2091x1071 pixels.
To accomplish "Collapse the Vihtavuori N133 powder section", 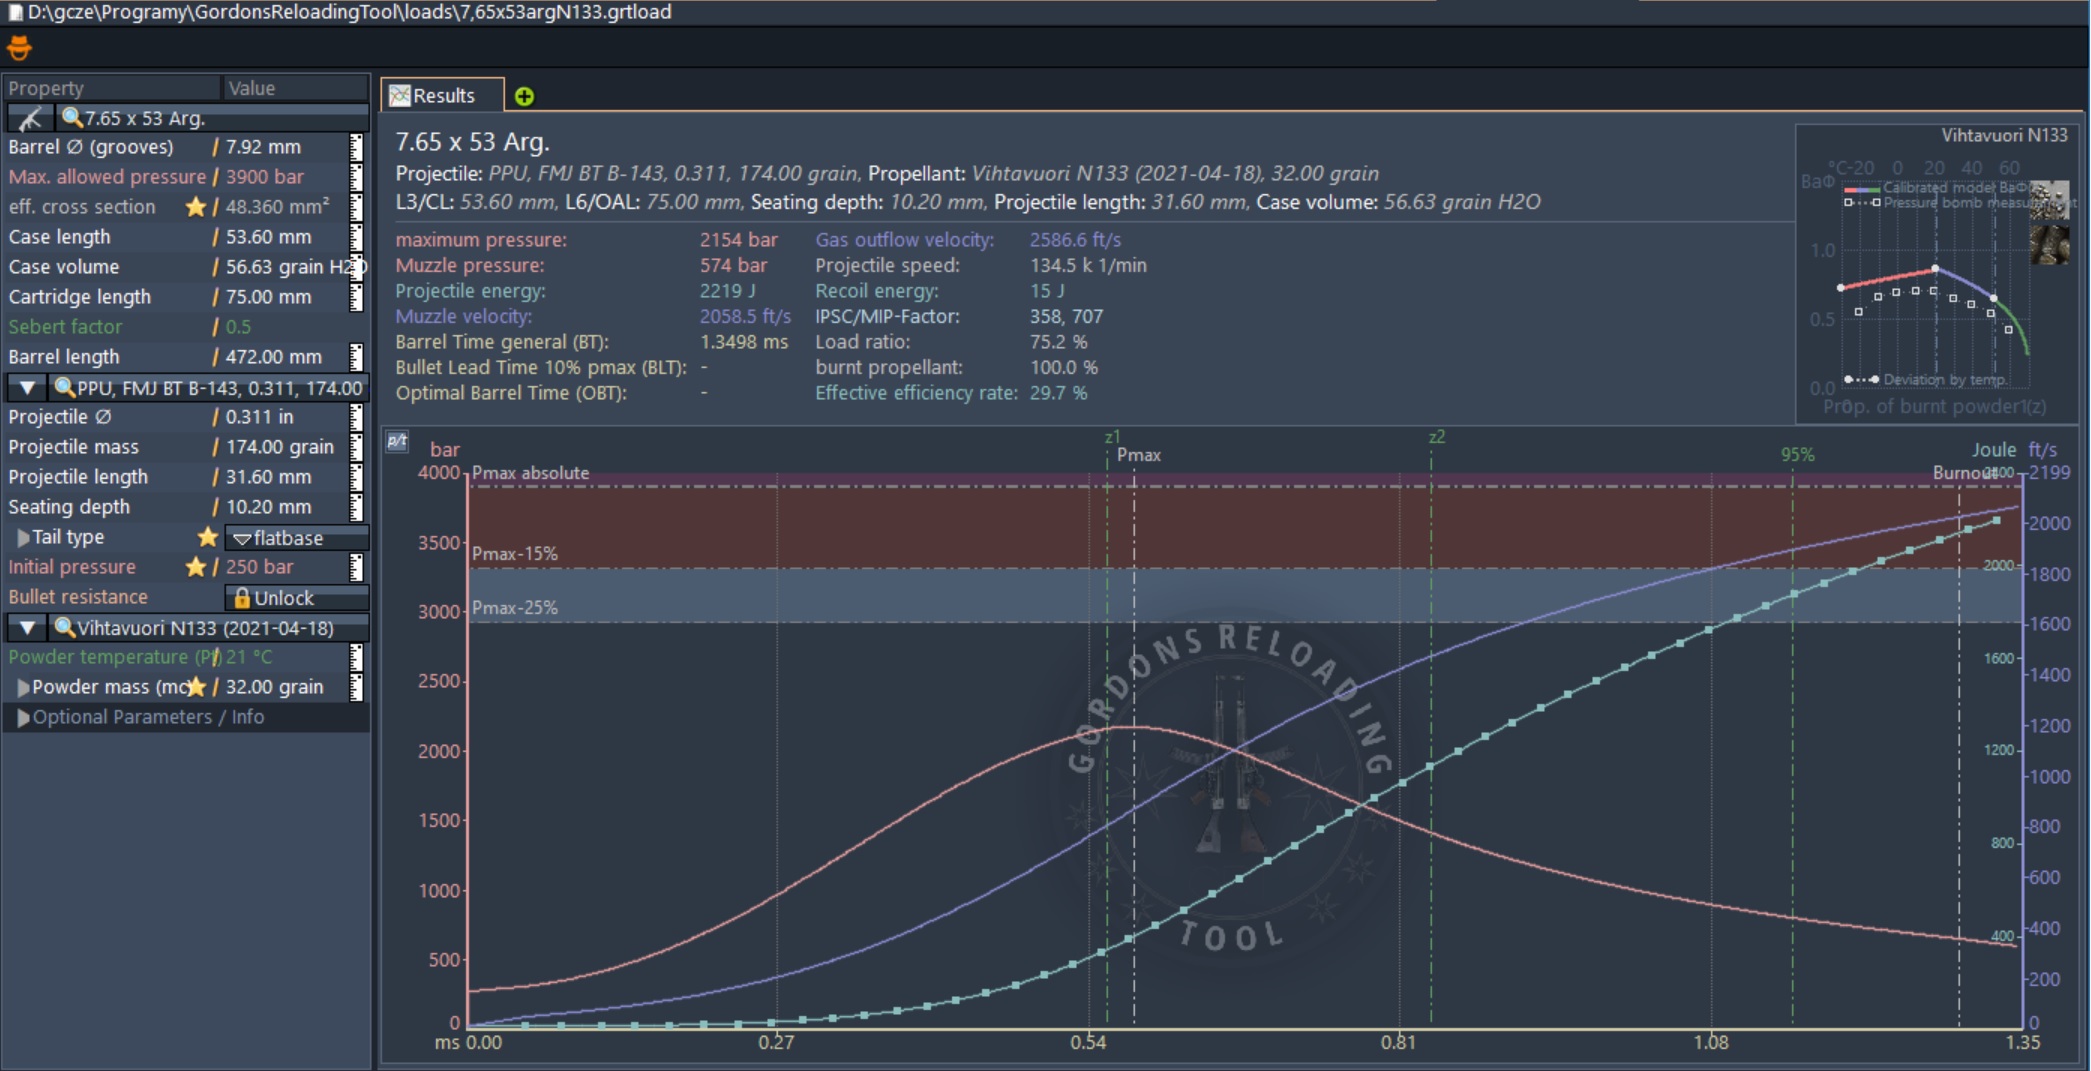I will (28, 628).
